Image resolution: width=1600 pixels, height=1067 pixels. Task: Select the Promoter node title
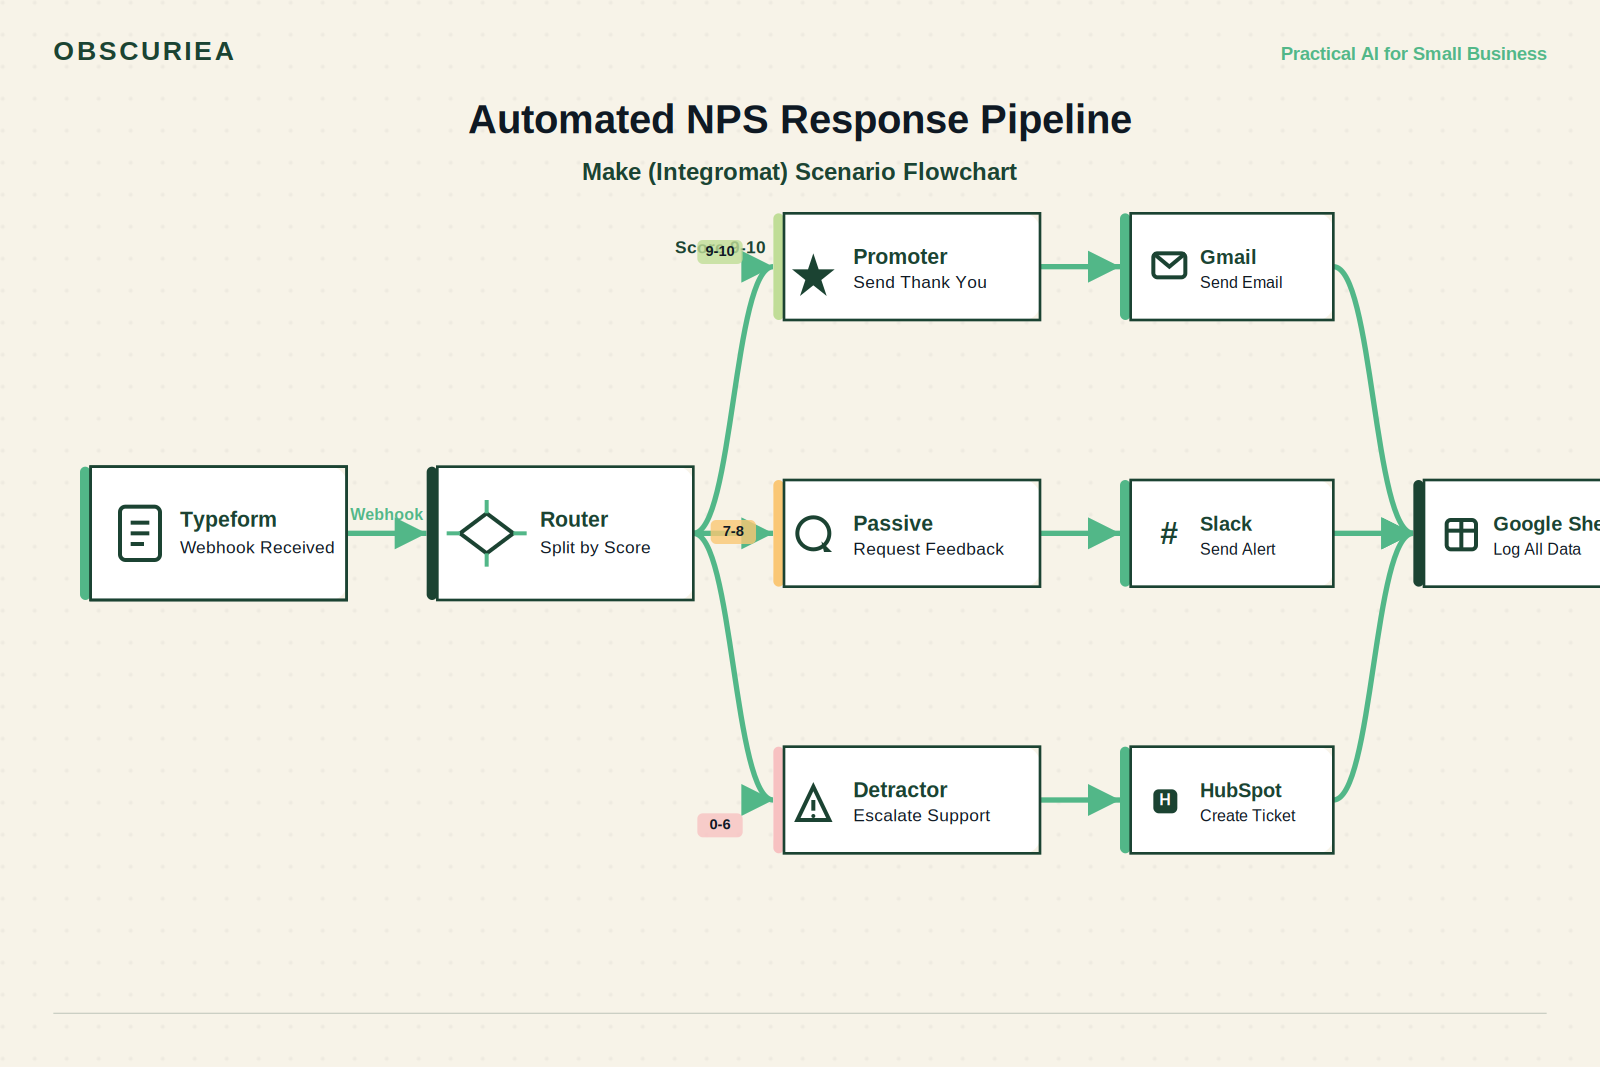pyautogui.click(x=900, y=257)
